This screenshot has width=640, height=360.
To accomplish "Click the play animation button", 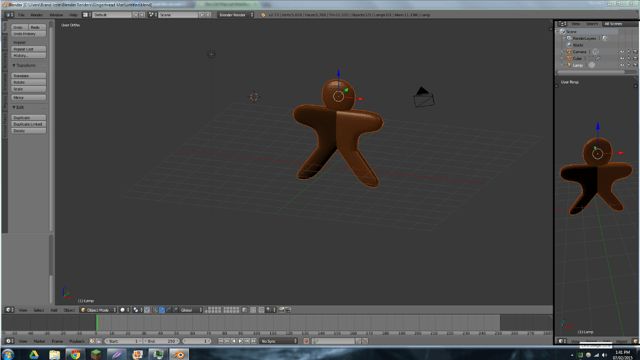I will point(240,341).
